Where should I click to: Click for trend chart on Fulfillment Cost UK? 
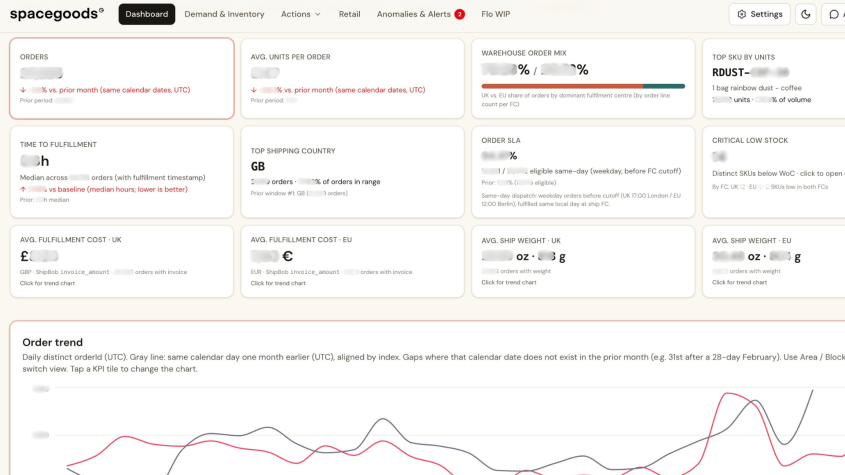click(x=47, y=283)
